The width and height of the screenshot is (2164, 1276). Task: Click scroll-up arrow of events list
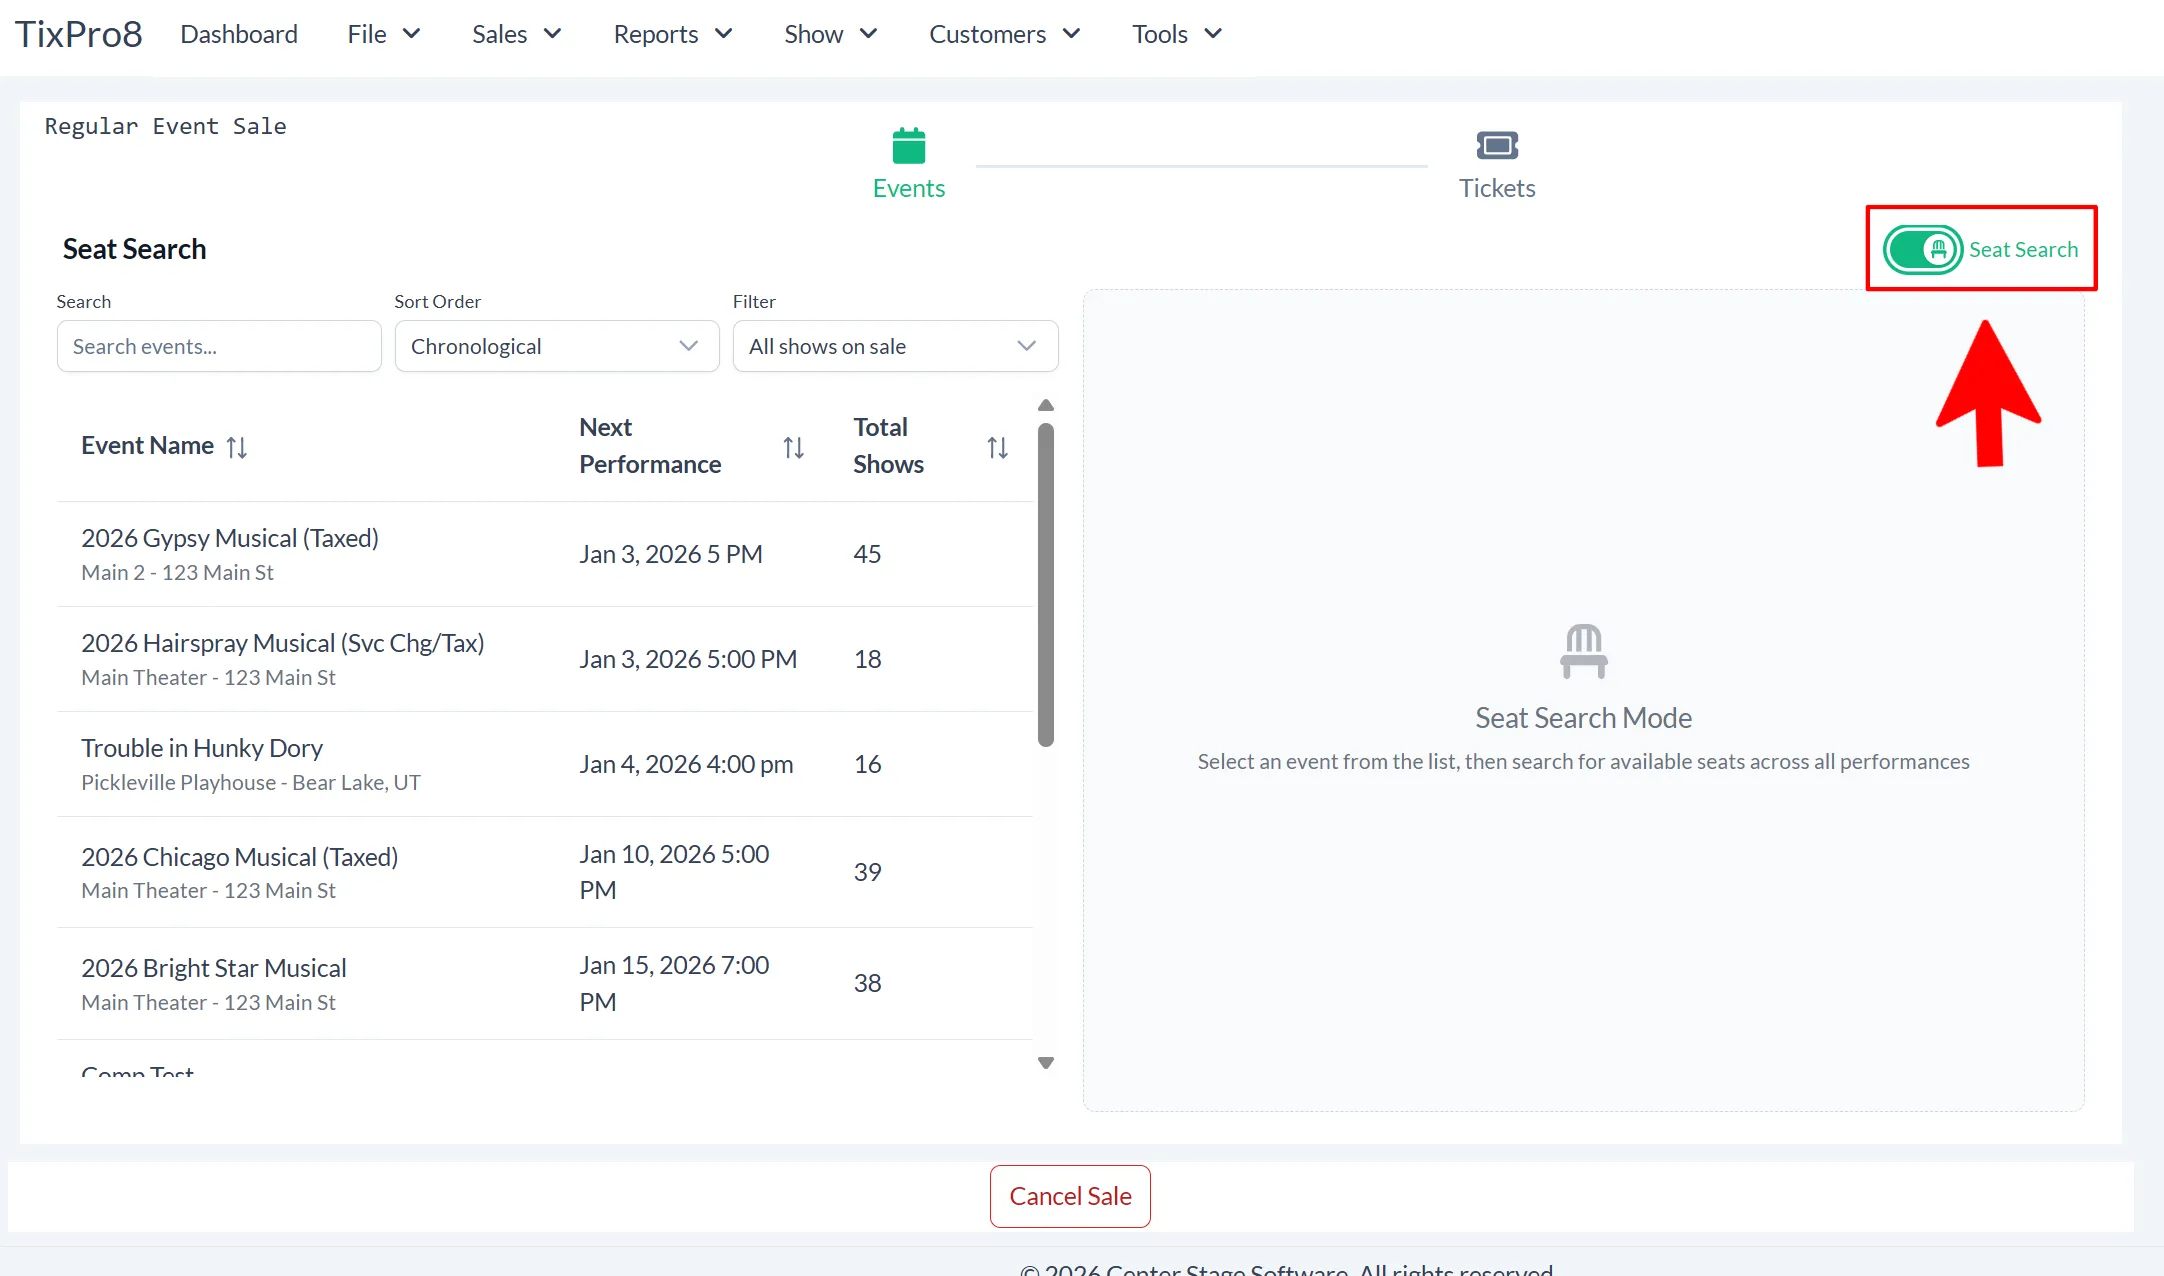tap(1046, 405)
